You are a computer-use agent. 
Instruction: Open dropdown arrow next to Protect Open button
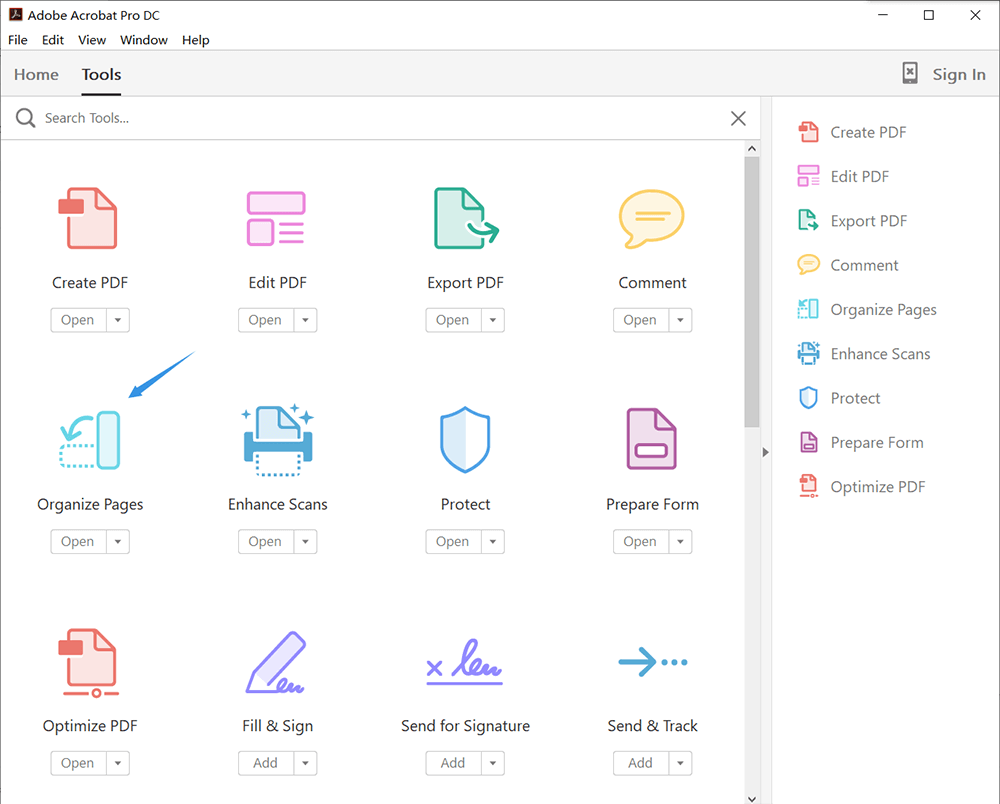[493, 542]
